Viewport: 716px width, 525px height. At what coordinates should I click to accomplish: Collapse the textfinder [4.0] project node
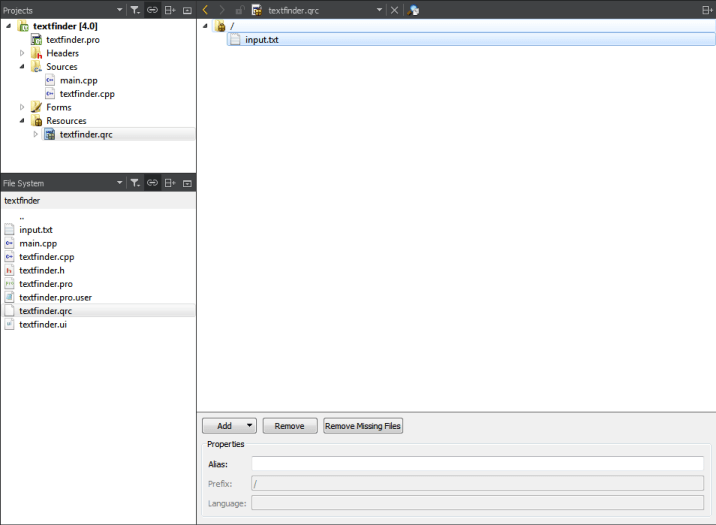(8, 26)
